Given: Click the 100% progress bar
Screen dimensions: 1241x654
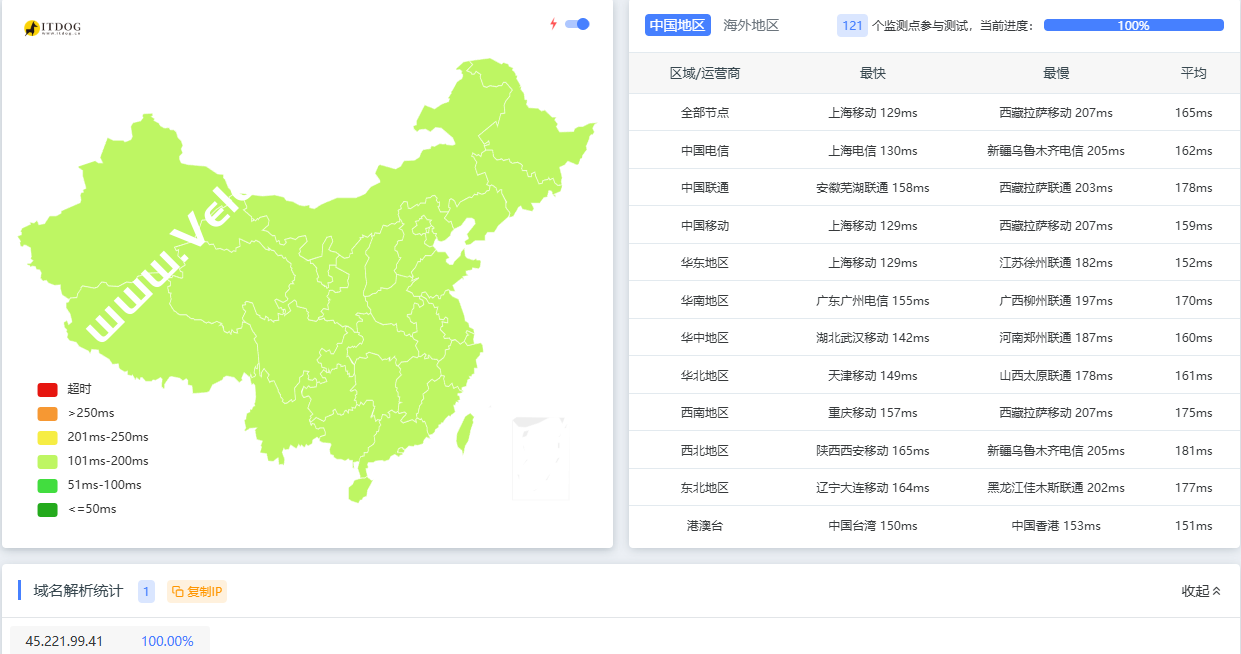Looking at the screenshot, I should pos(1133,24).
